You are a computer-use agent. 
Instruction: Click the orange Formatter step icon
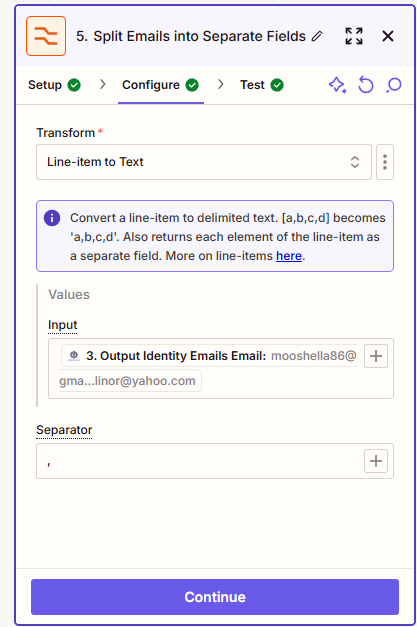coord(46,36)
